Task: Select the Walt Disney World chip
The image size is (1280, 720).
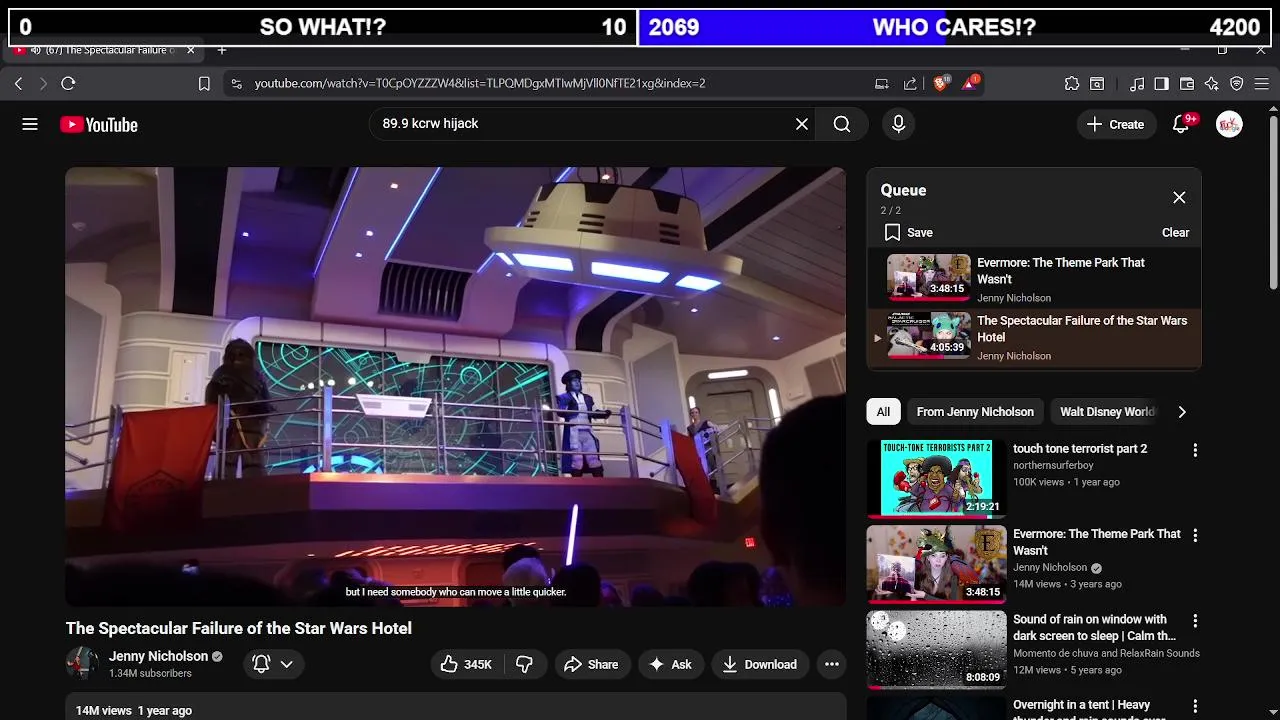Action: click(x=1107, y=412)
